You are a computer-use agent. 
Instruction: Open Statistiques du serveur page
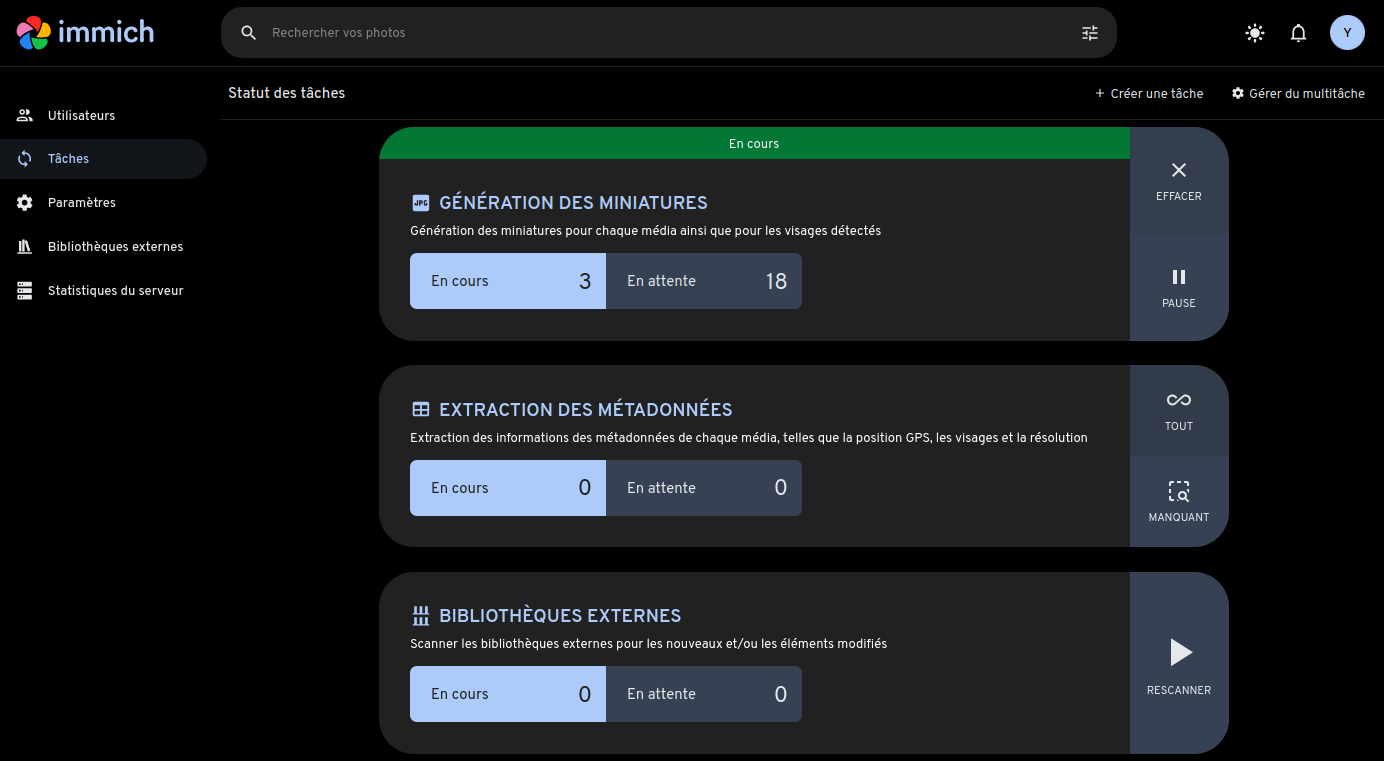115,291
